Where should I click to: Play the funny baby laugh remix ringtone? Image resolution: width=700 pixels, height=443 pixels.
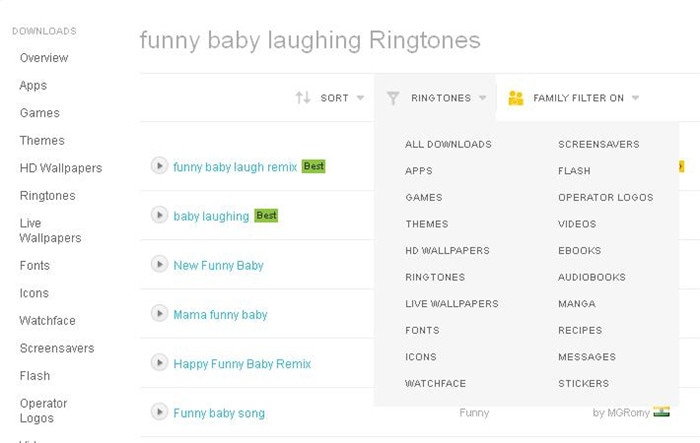pyautogui.click(x=158, y=166)
